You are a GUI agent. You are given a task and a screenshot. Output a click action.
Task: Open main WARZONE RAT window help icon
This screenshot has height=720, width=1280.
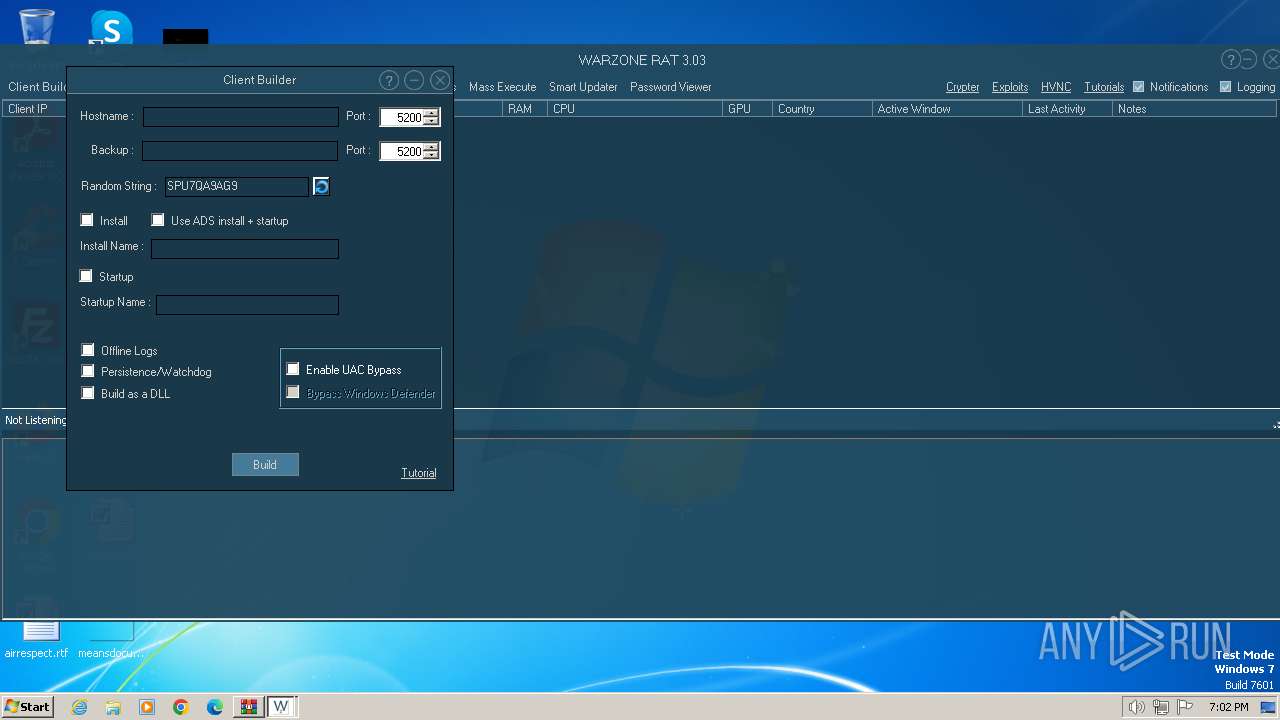1231,60
